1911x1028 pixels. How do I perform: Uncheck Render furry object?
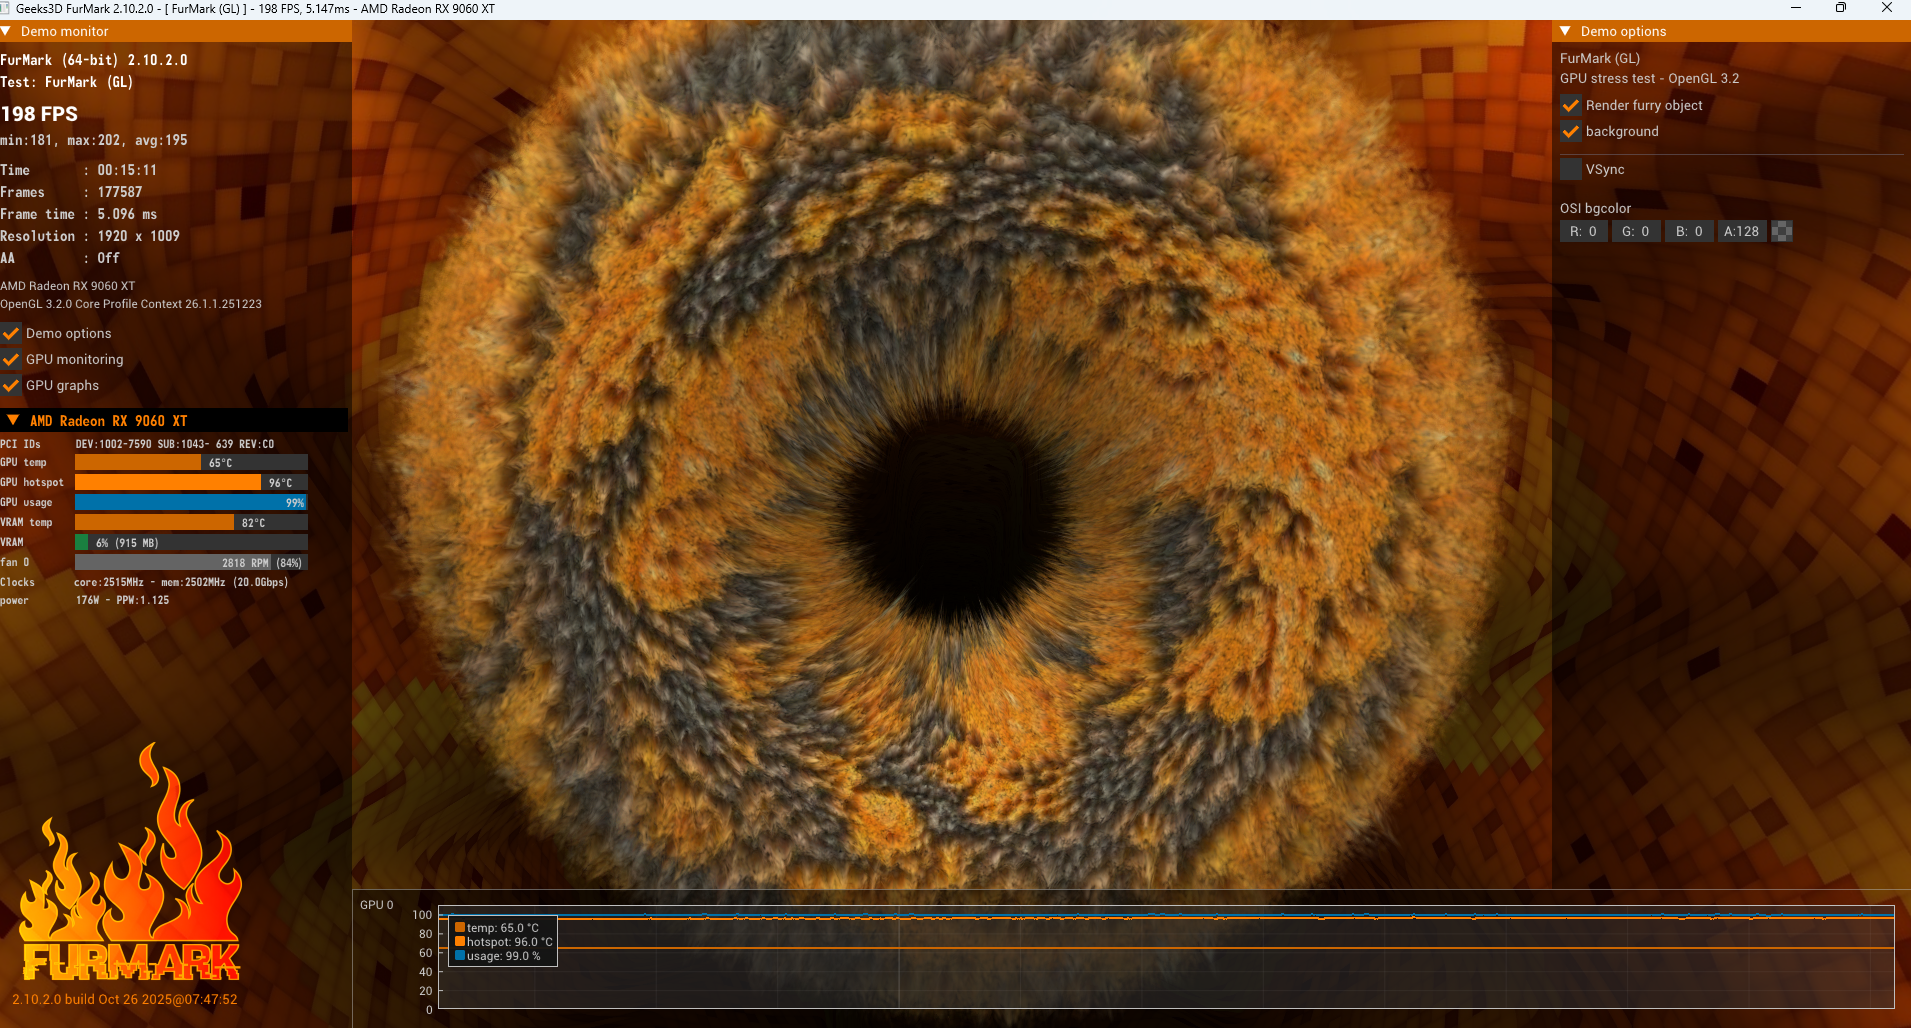1571,105
